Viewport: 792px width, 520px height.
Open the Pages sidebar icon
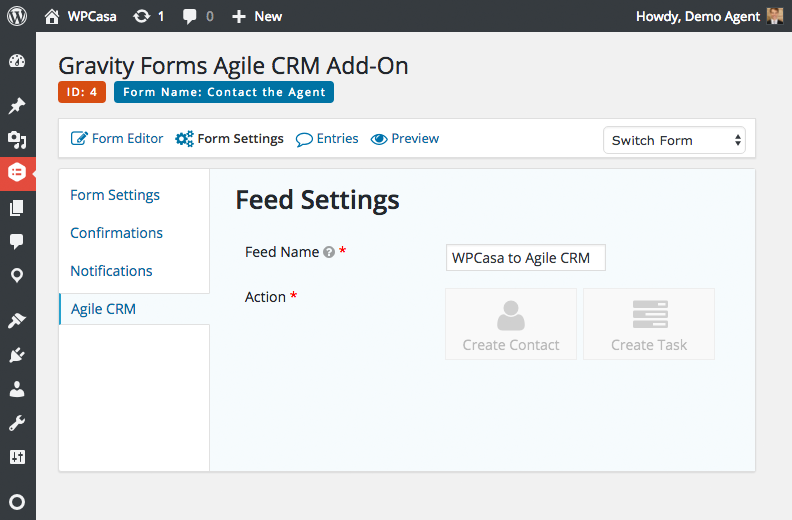tap(17, 208)
